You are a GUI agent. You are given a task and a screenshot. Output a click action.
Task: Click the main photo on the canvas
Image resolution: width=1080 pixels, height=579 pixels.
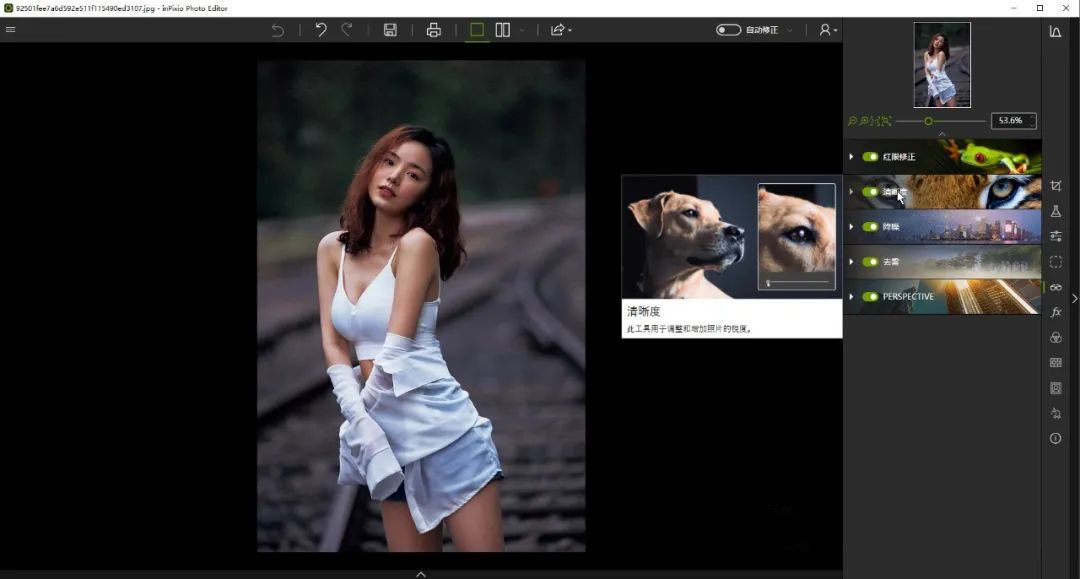tap(422, 306)
